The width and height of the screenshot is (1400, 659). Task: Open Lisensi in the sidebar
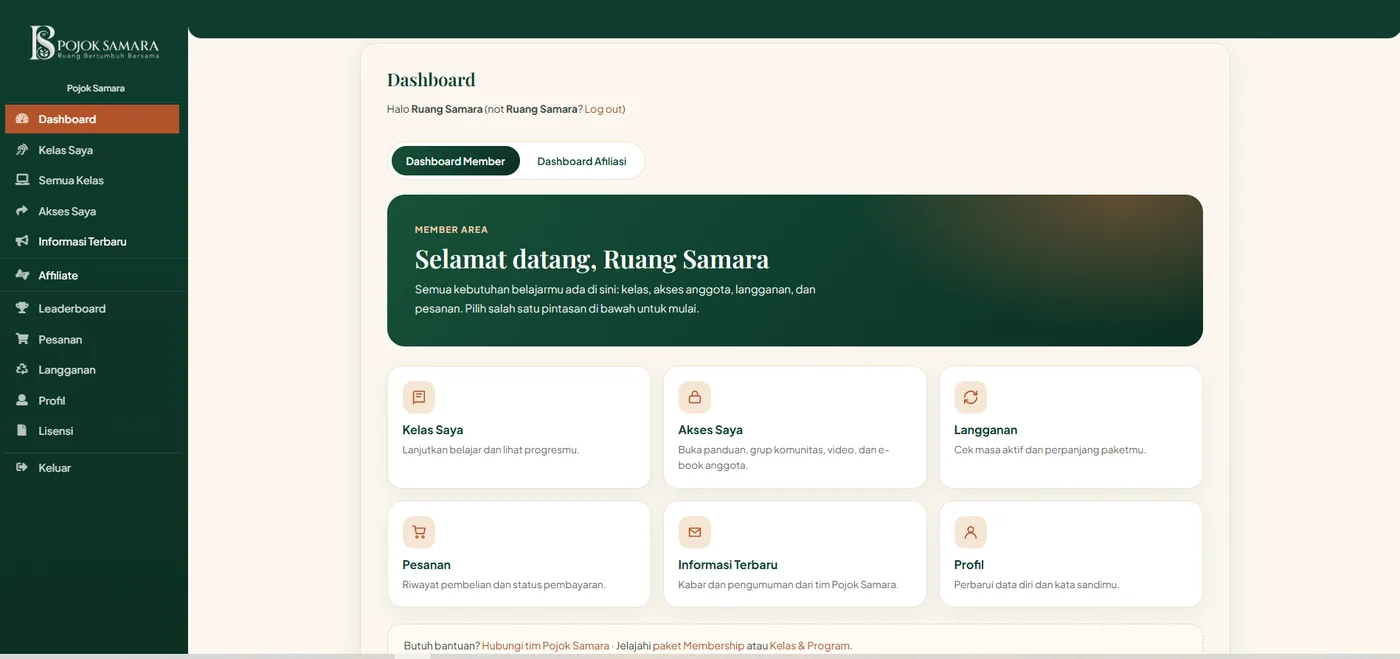(x=92, y=430)
